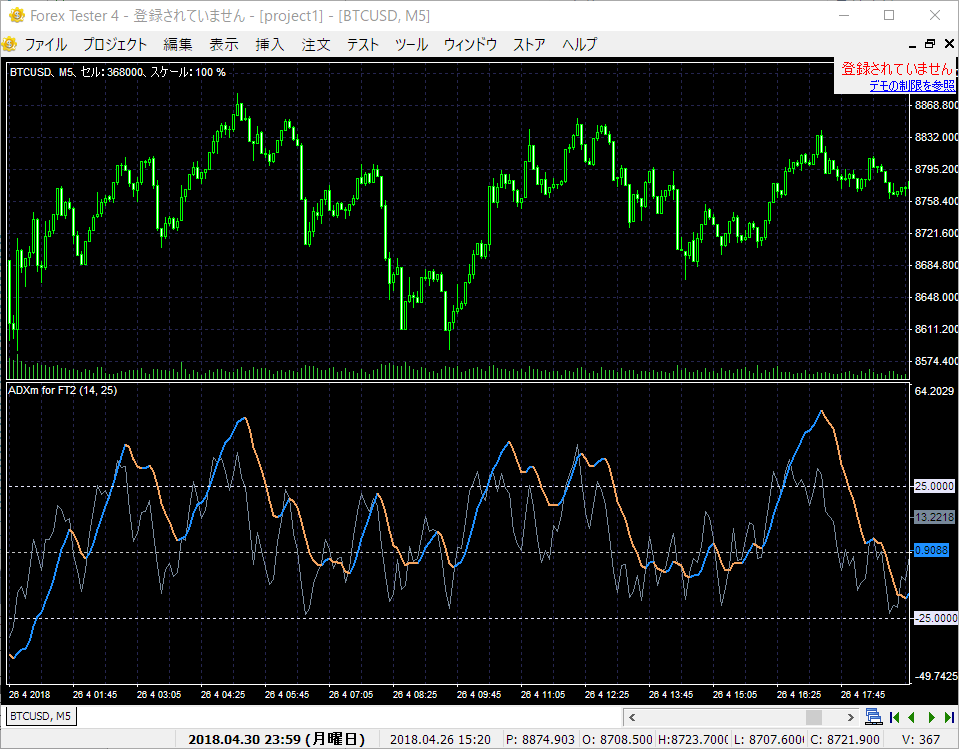This screenshot has width=959, height=749.
Task: Click indicator scale bottom value -49.7425
Action: pyautogui.click(x=935, y=676)
